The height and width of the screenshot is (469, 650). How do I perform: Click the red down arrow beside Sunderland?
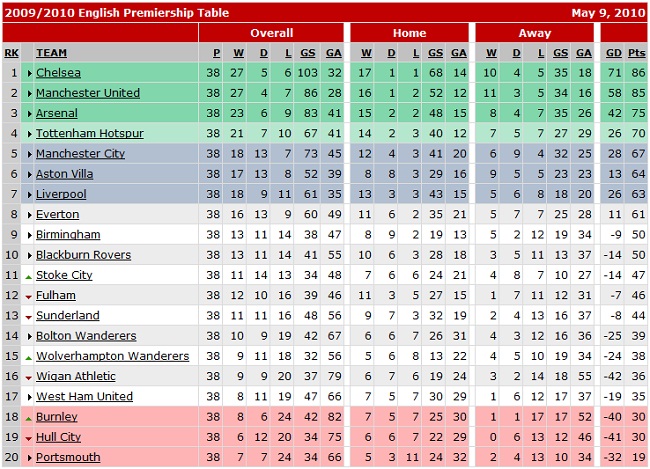click(x=29, y=316)
